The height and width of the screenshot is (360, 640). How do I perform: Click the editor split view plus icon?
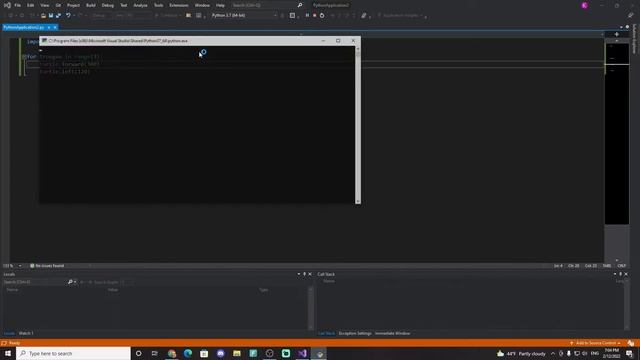[617, 34]
